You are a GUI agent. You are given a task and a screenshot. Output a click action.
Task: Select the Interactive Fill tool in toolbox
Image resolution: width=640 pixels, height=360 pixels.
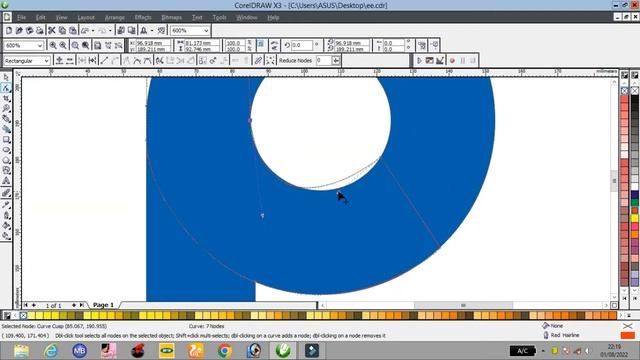click(x=6, y=236)
